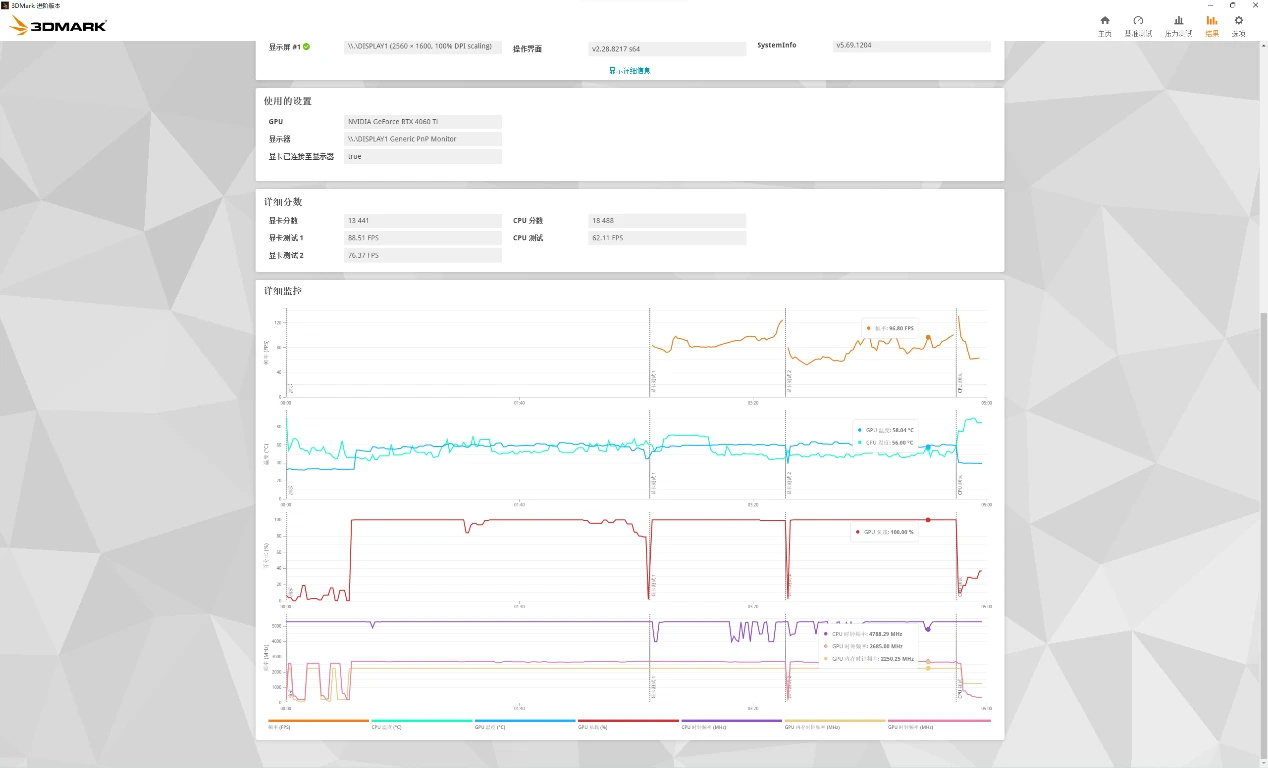Toggle the purple CPU clock legend series
Image resolution: width=1268 pixels, height=768 pixels.
pyautogui.click(x=732, y=723)
